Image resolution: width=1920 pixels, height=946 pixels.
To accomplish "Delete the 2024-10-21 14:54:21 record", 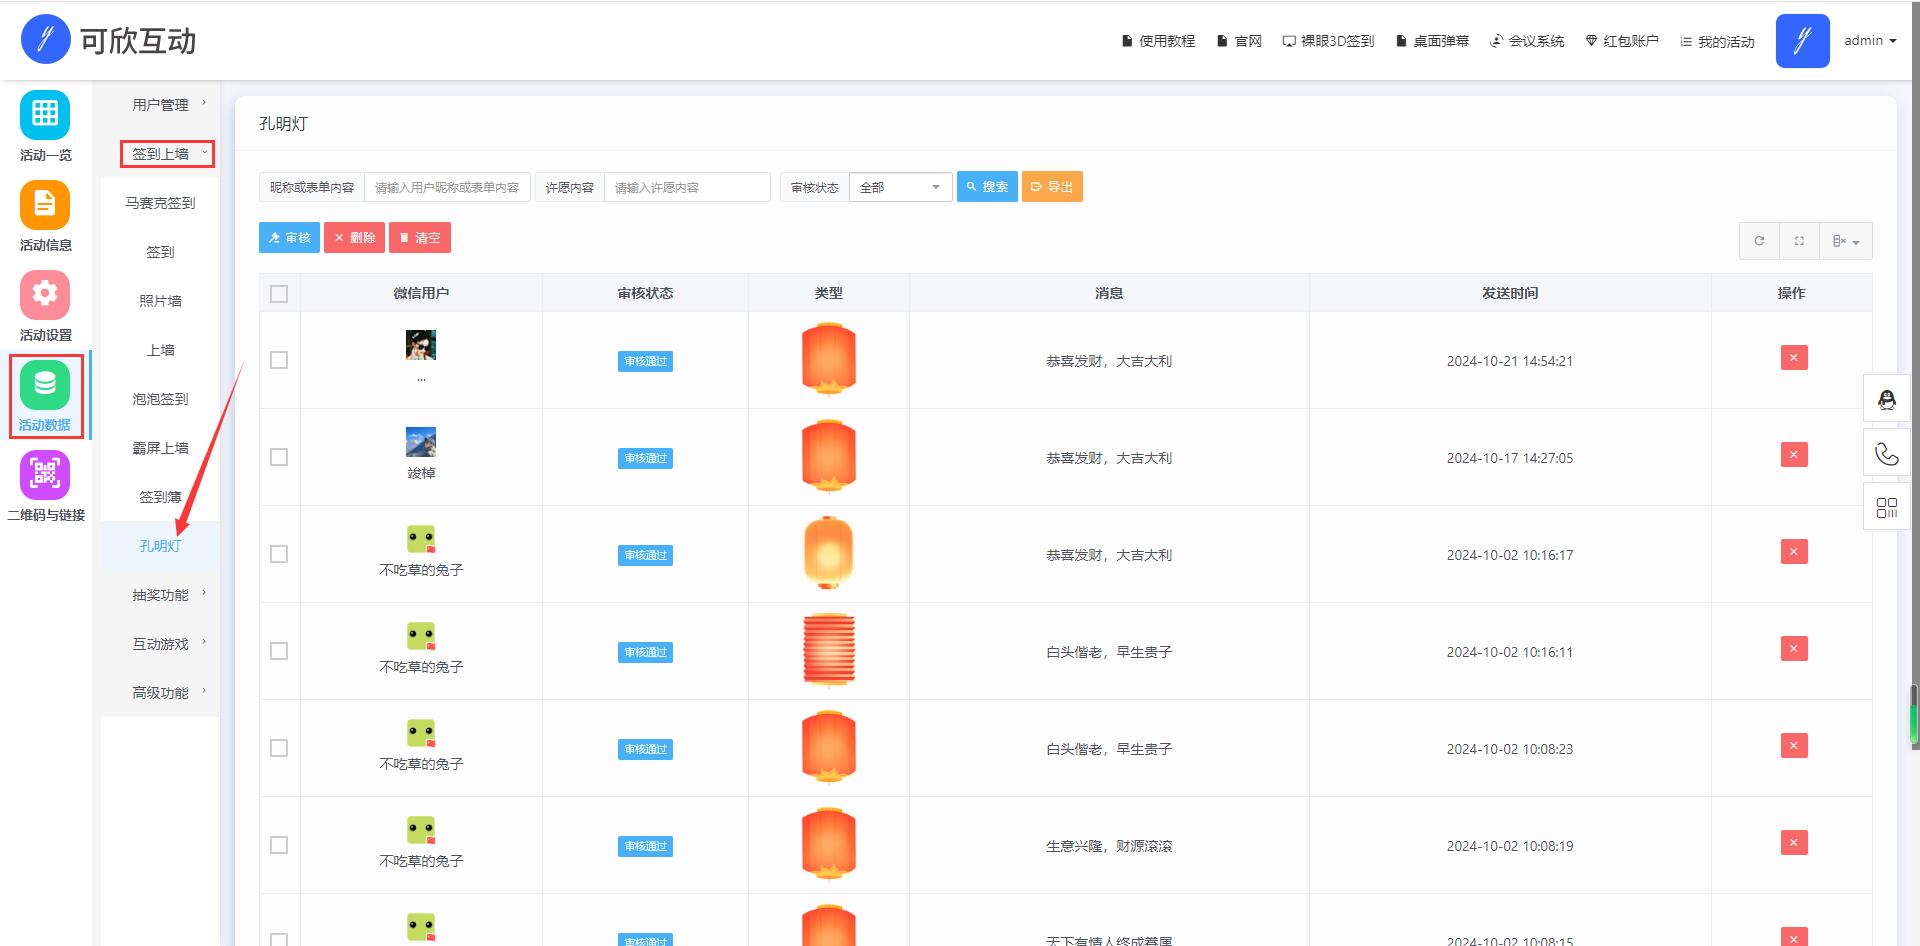I will pos(1794,358).
